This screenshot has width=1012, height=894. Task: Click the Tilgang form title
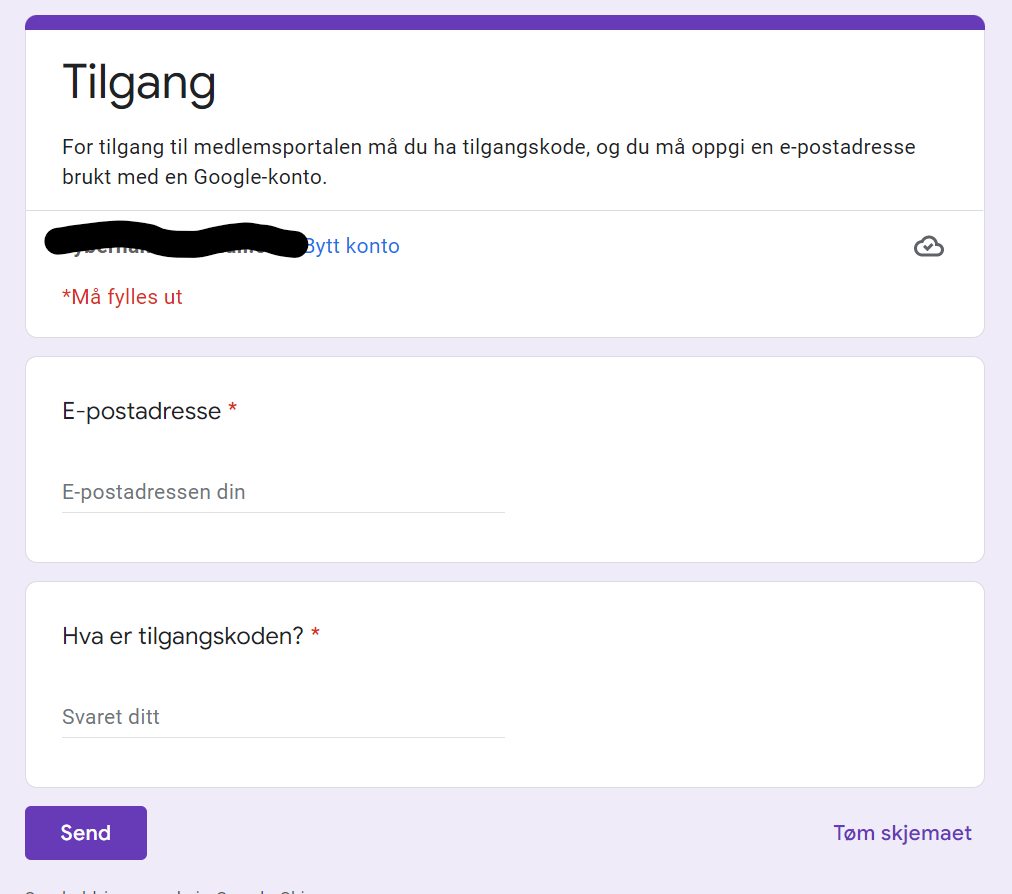(139, 82)
